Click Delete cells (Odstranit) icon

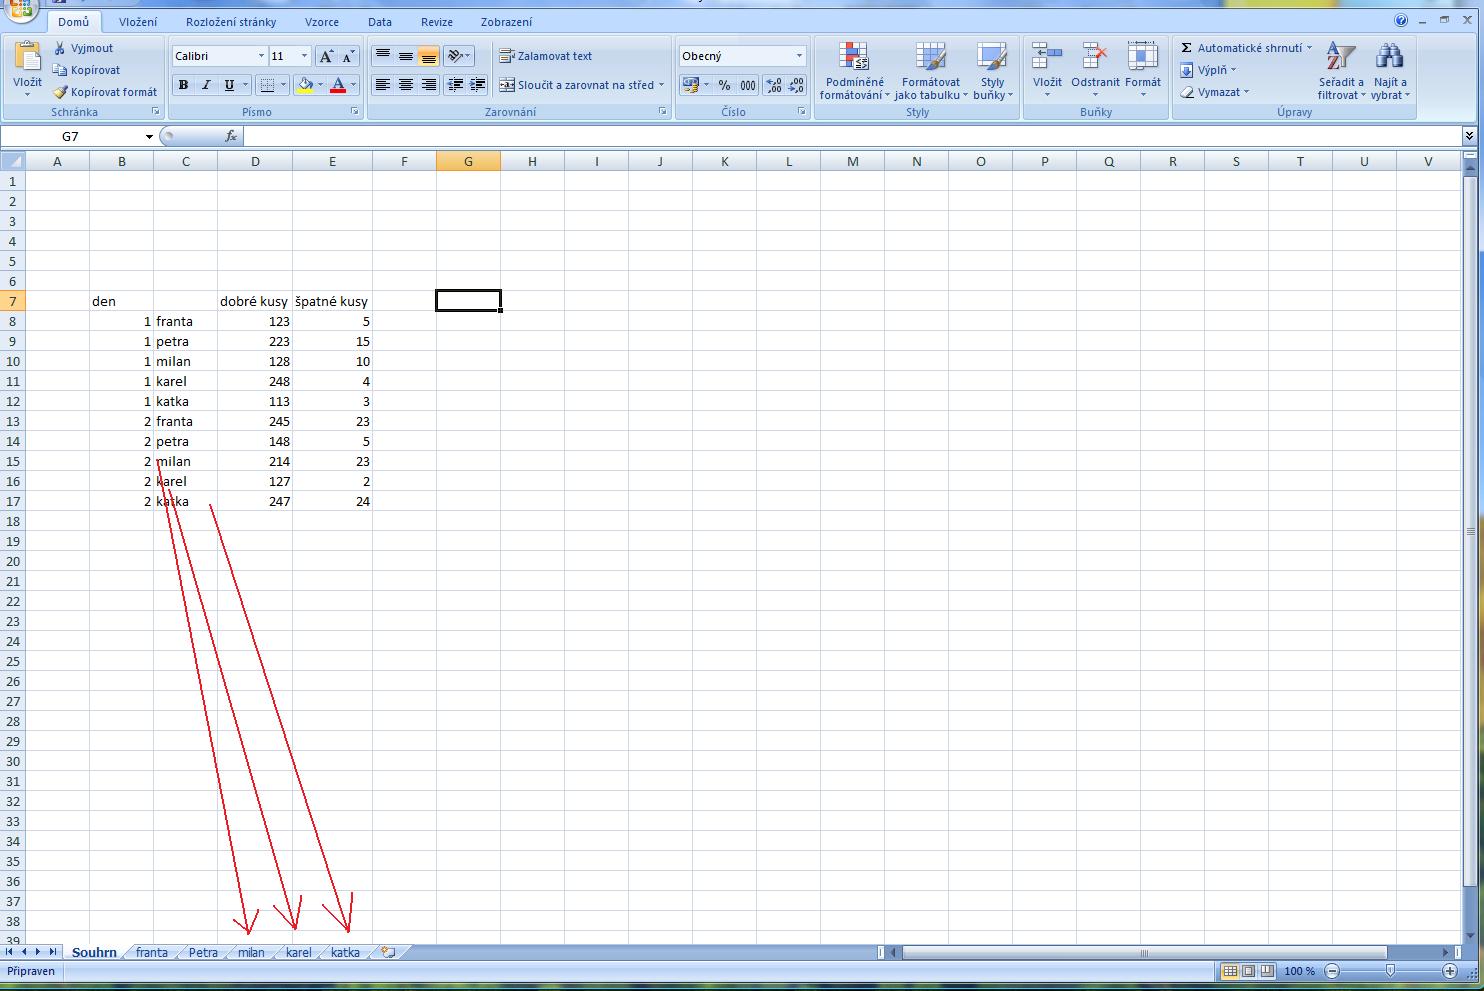[x=1095, y=56]
